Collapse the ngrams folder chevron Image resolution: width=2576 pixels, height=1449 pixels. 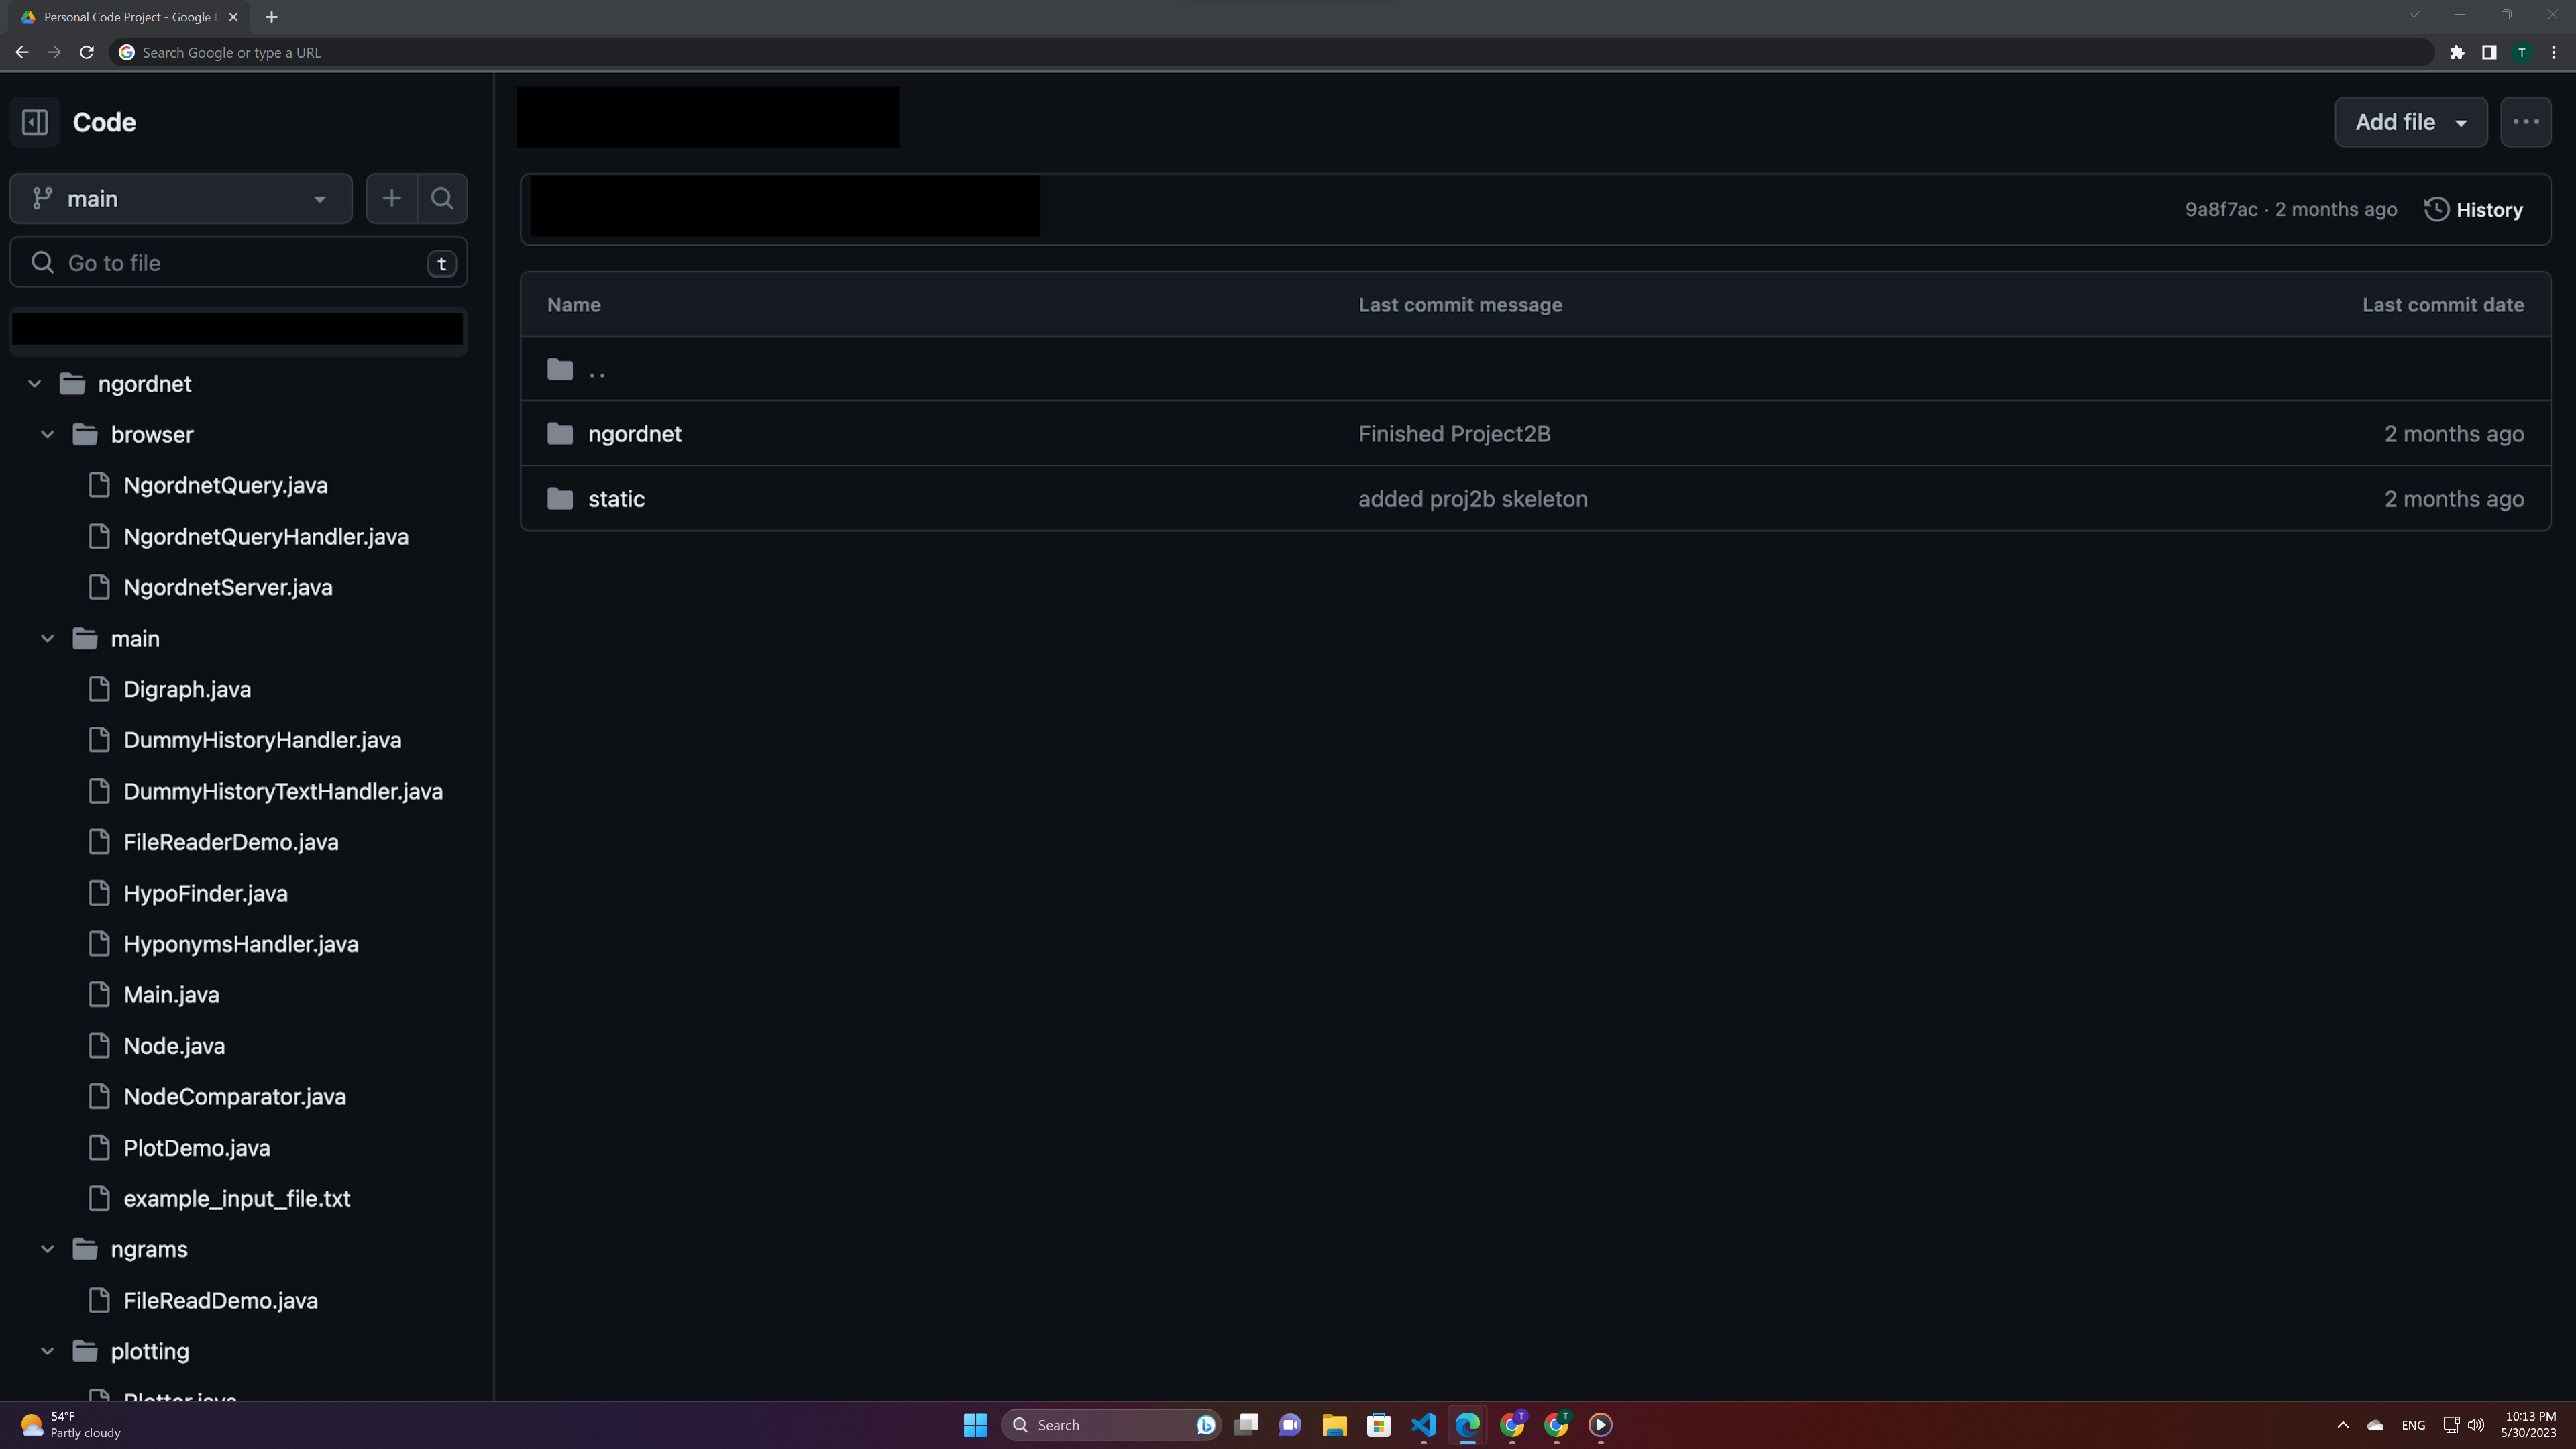pos(47,1250)
